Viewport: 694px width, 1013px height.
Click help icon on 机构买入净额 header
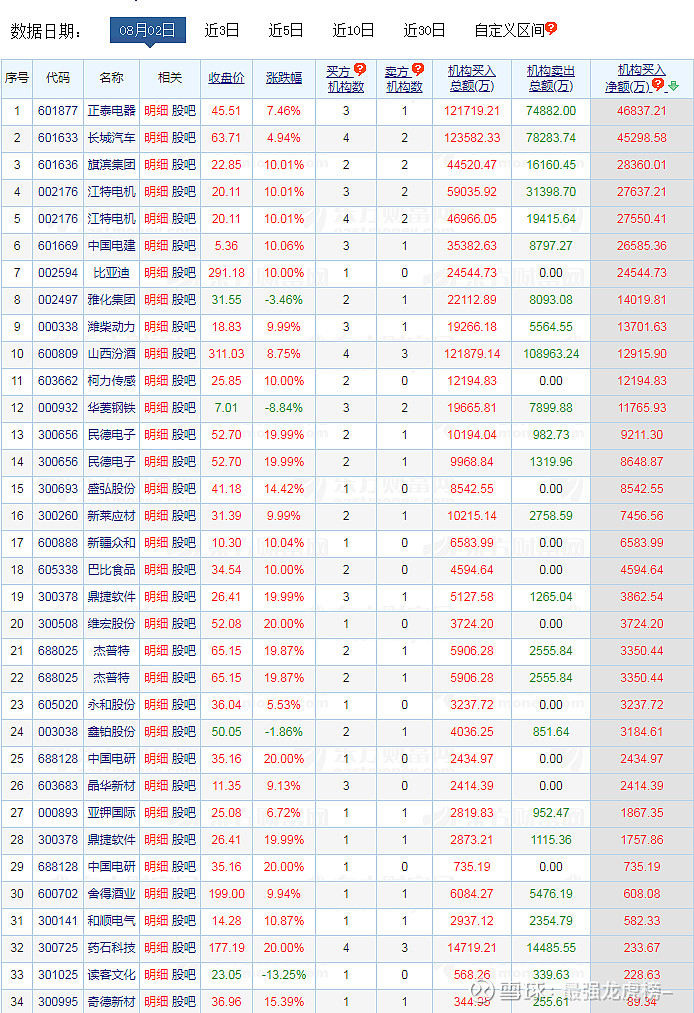click(x=658, y=83)
